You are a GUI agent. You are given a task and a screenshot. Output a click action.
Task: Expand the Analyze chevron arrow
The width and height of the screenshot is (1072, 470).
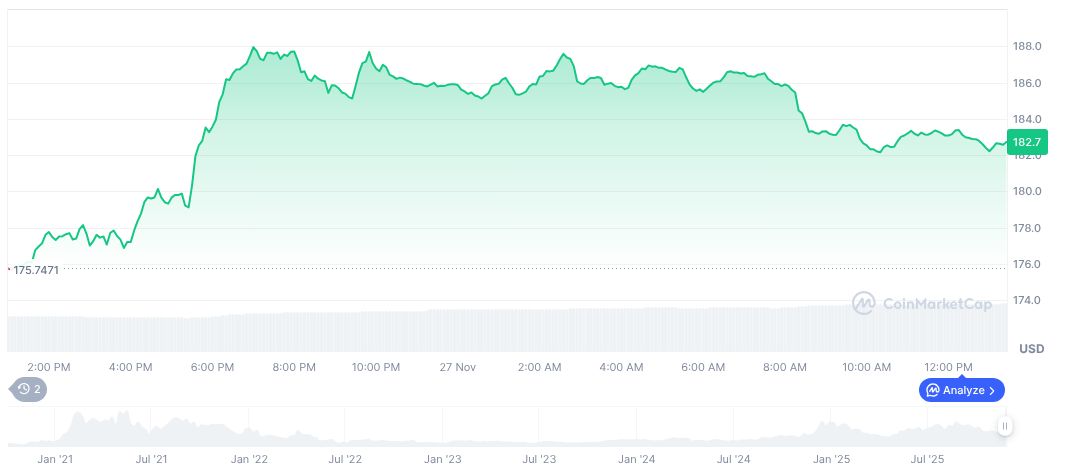(992, 390)
